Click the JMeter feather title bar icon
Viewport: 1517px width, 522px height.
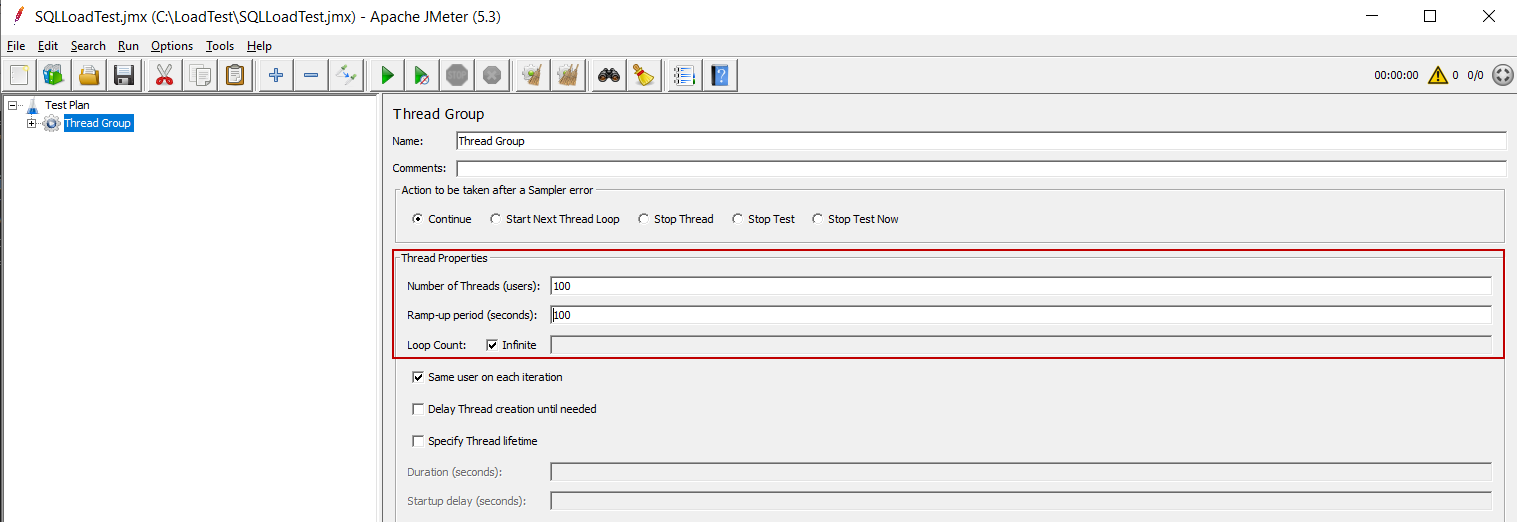17,16
